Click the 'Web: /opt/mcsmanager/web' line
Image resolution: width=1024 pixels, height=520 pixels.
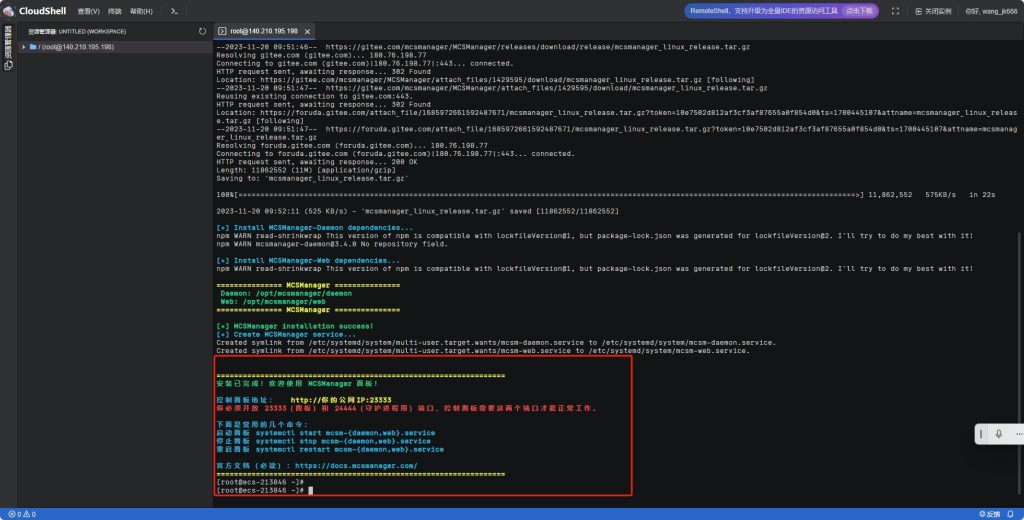pos(273,302)
